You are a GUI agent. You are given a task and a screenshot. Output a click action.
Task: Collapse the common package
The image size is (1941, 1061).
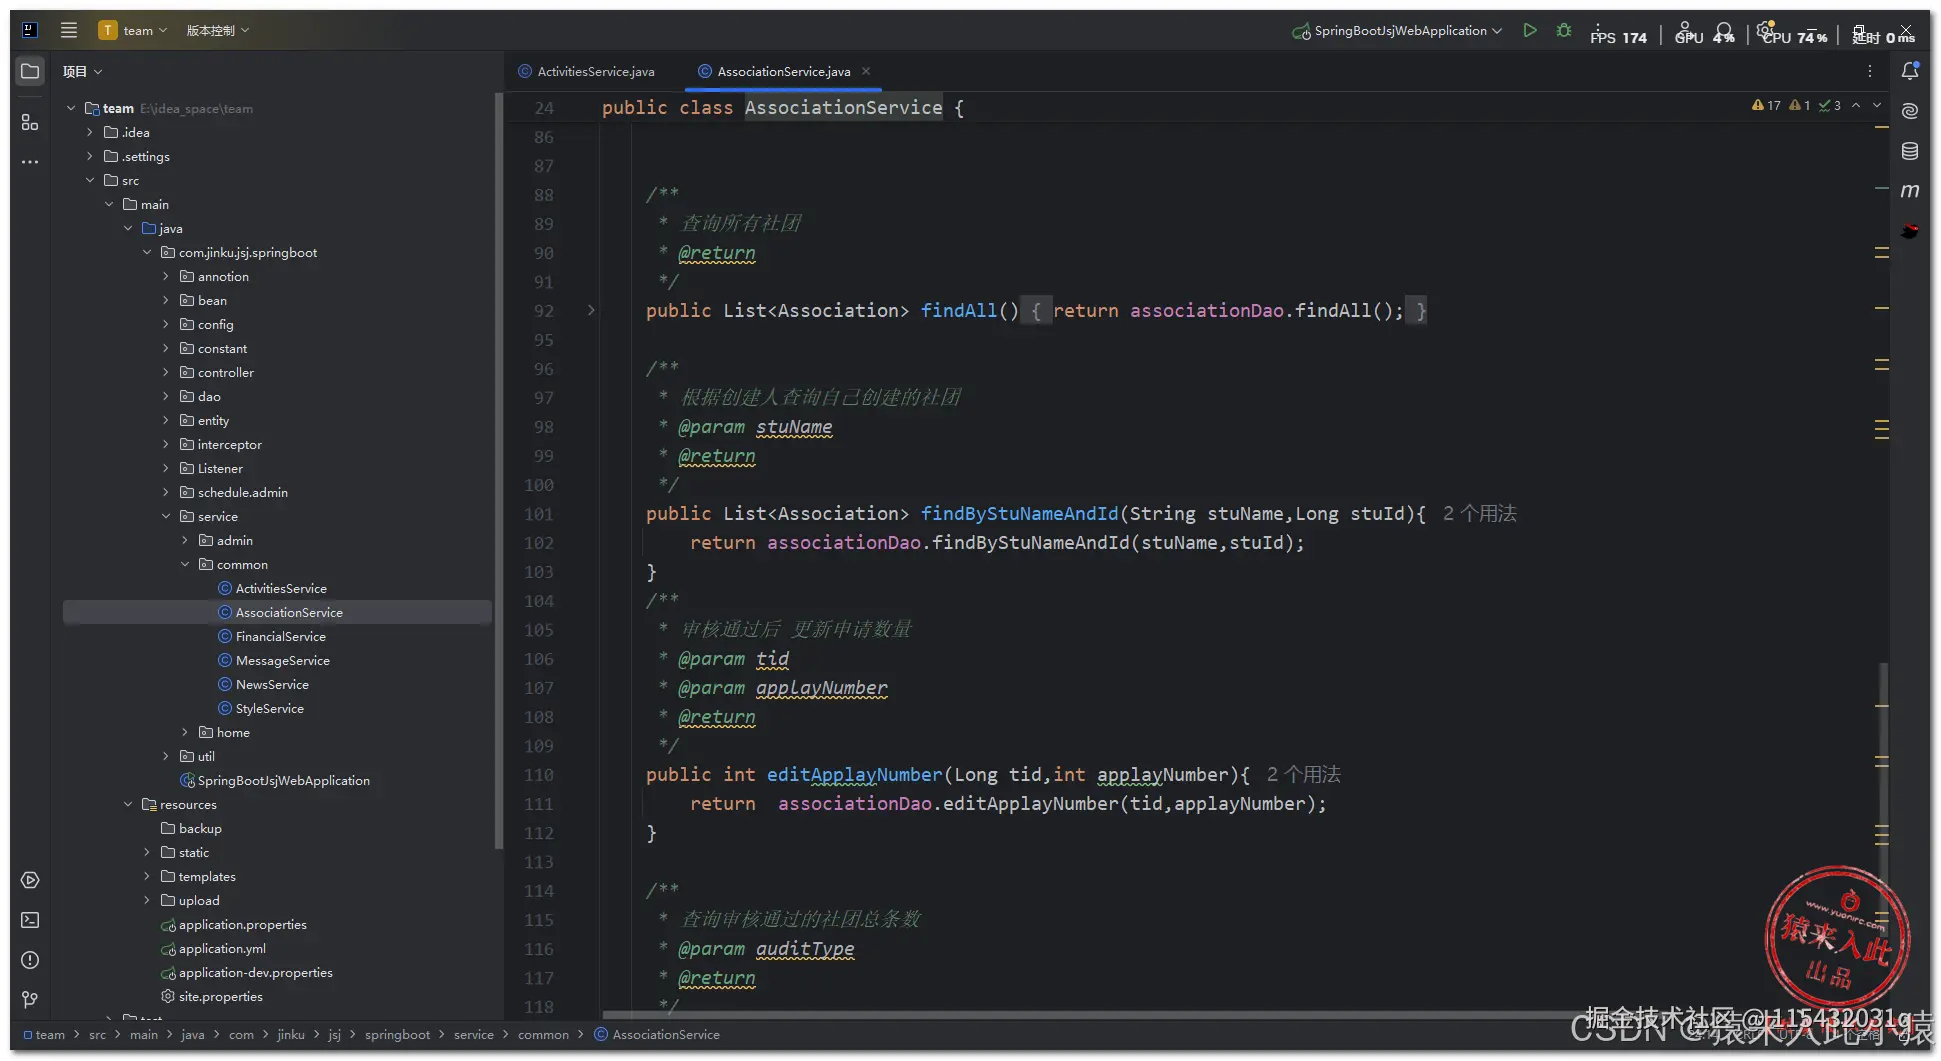[185, 564]
